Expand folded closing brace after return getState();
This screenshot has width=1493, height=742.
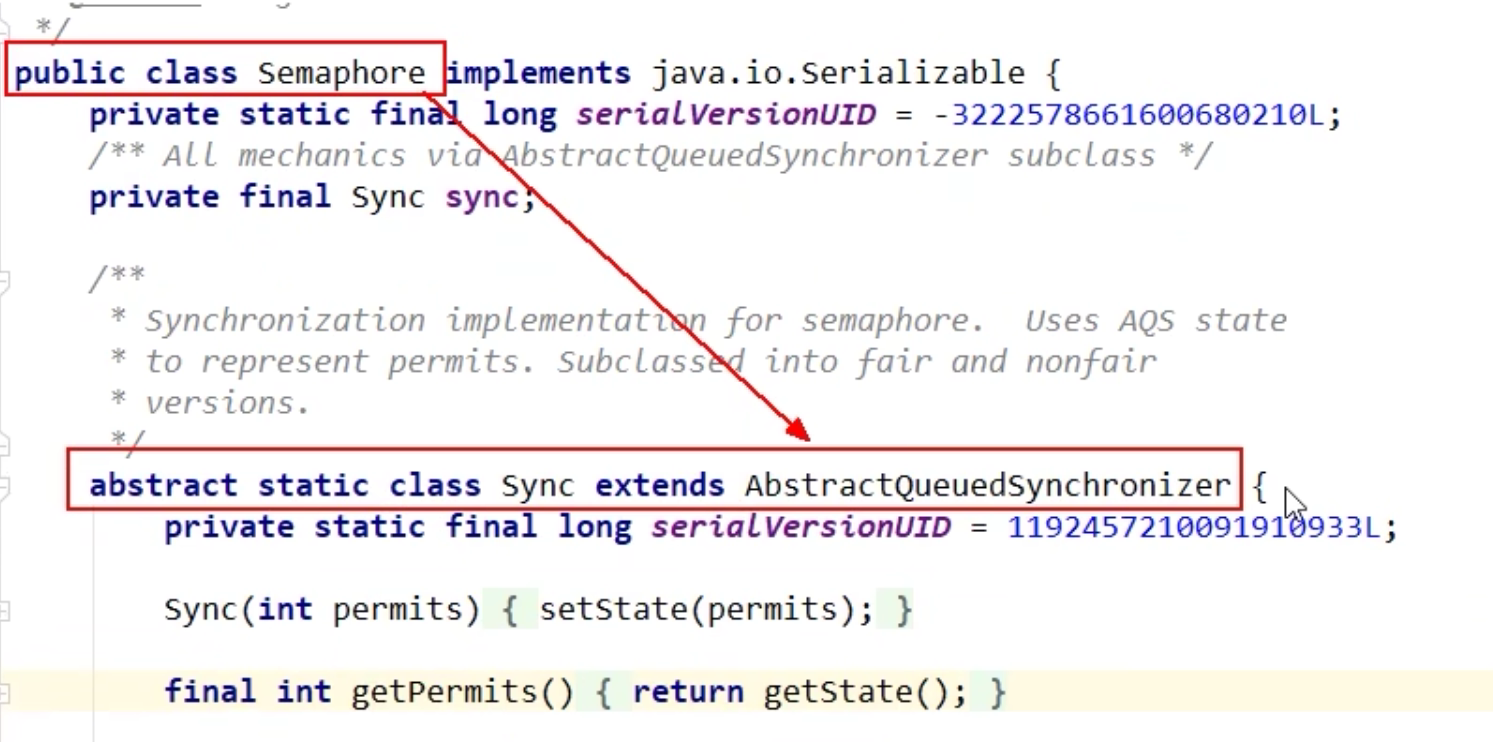995,692
